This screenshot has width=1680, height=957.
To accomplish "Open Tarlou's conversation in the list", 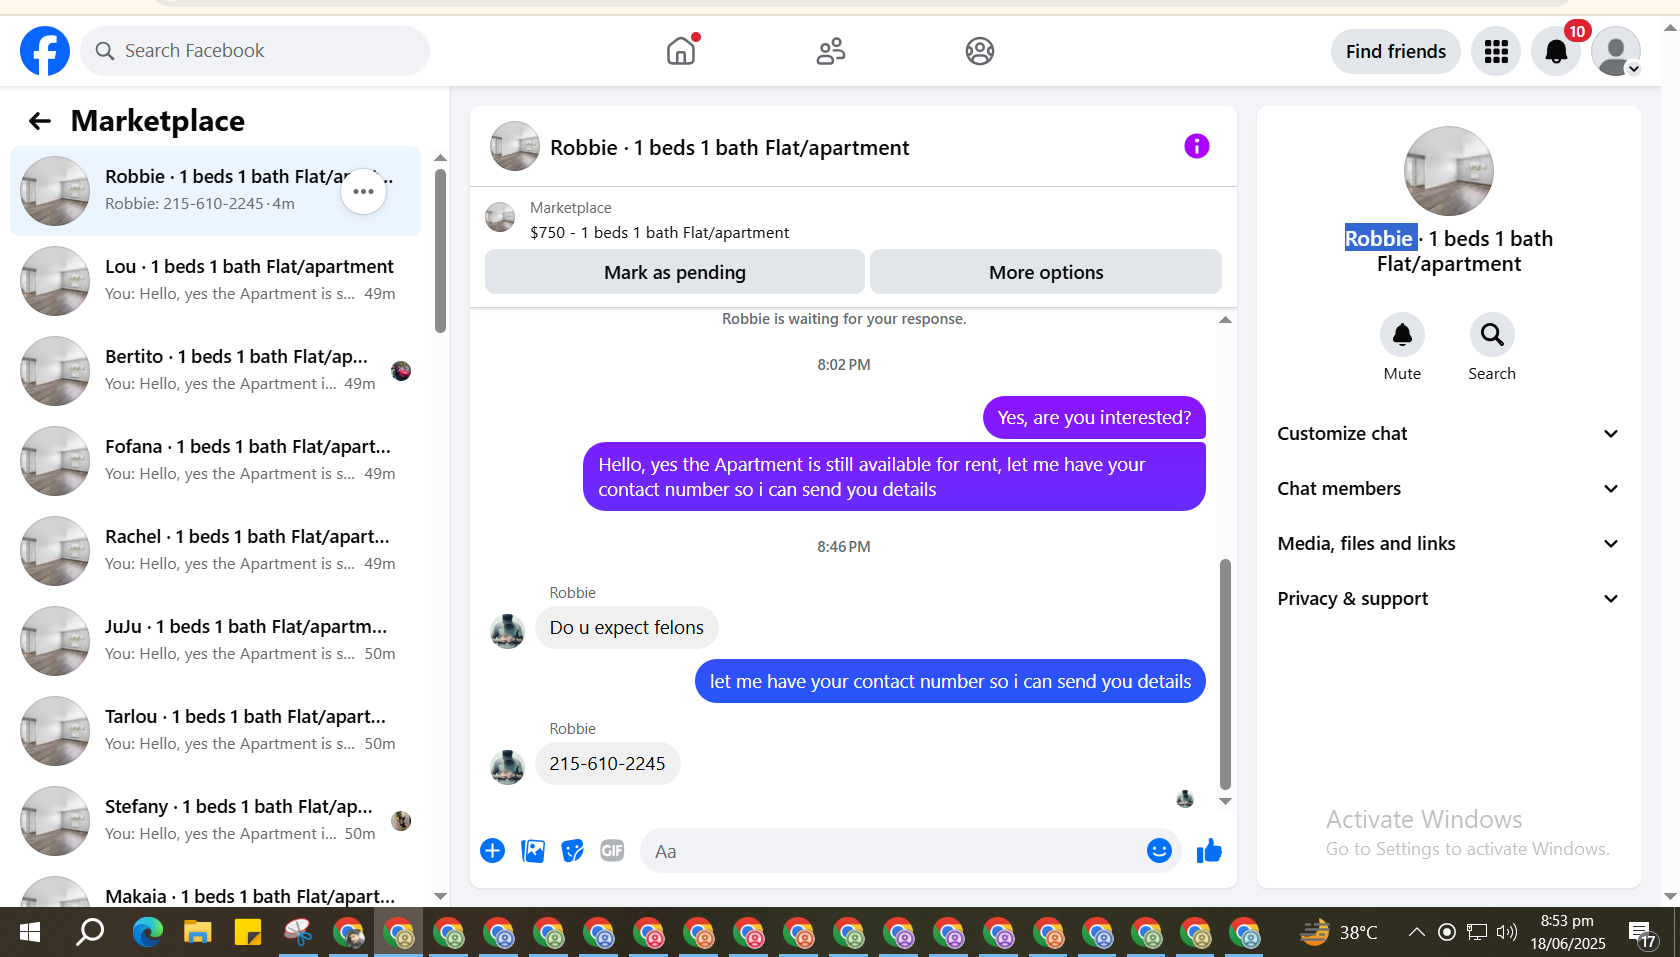I will point(215,731).
